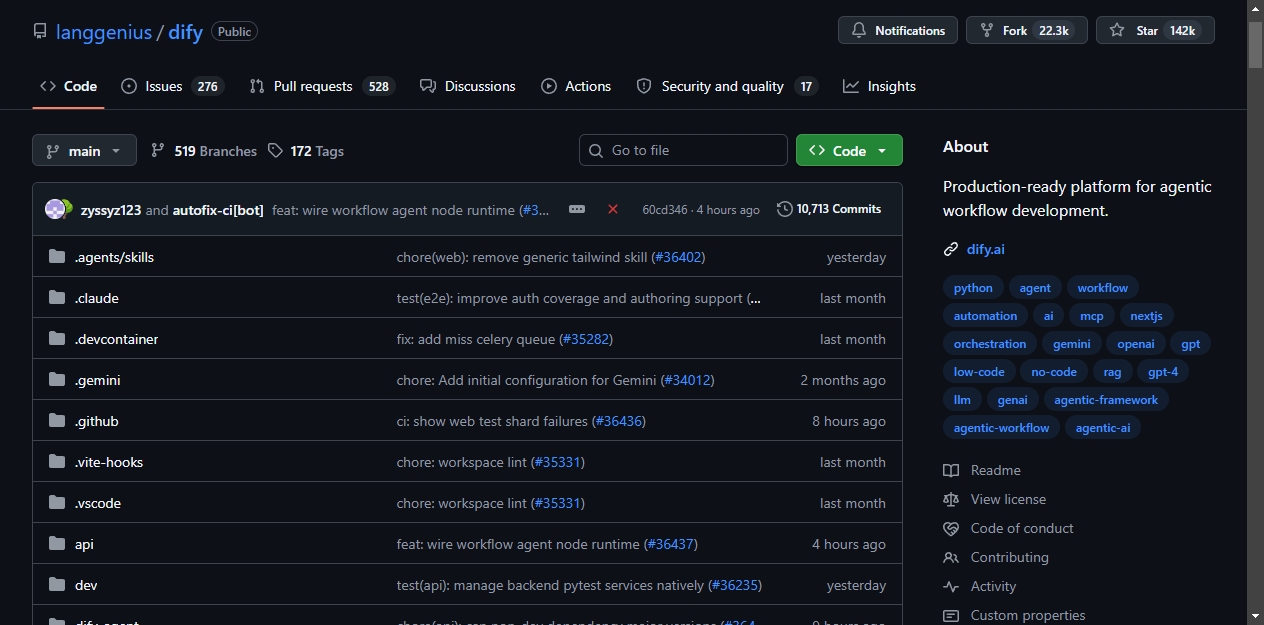Open the Security and quality tab
1264x625 pixels.
727,86
